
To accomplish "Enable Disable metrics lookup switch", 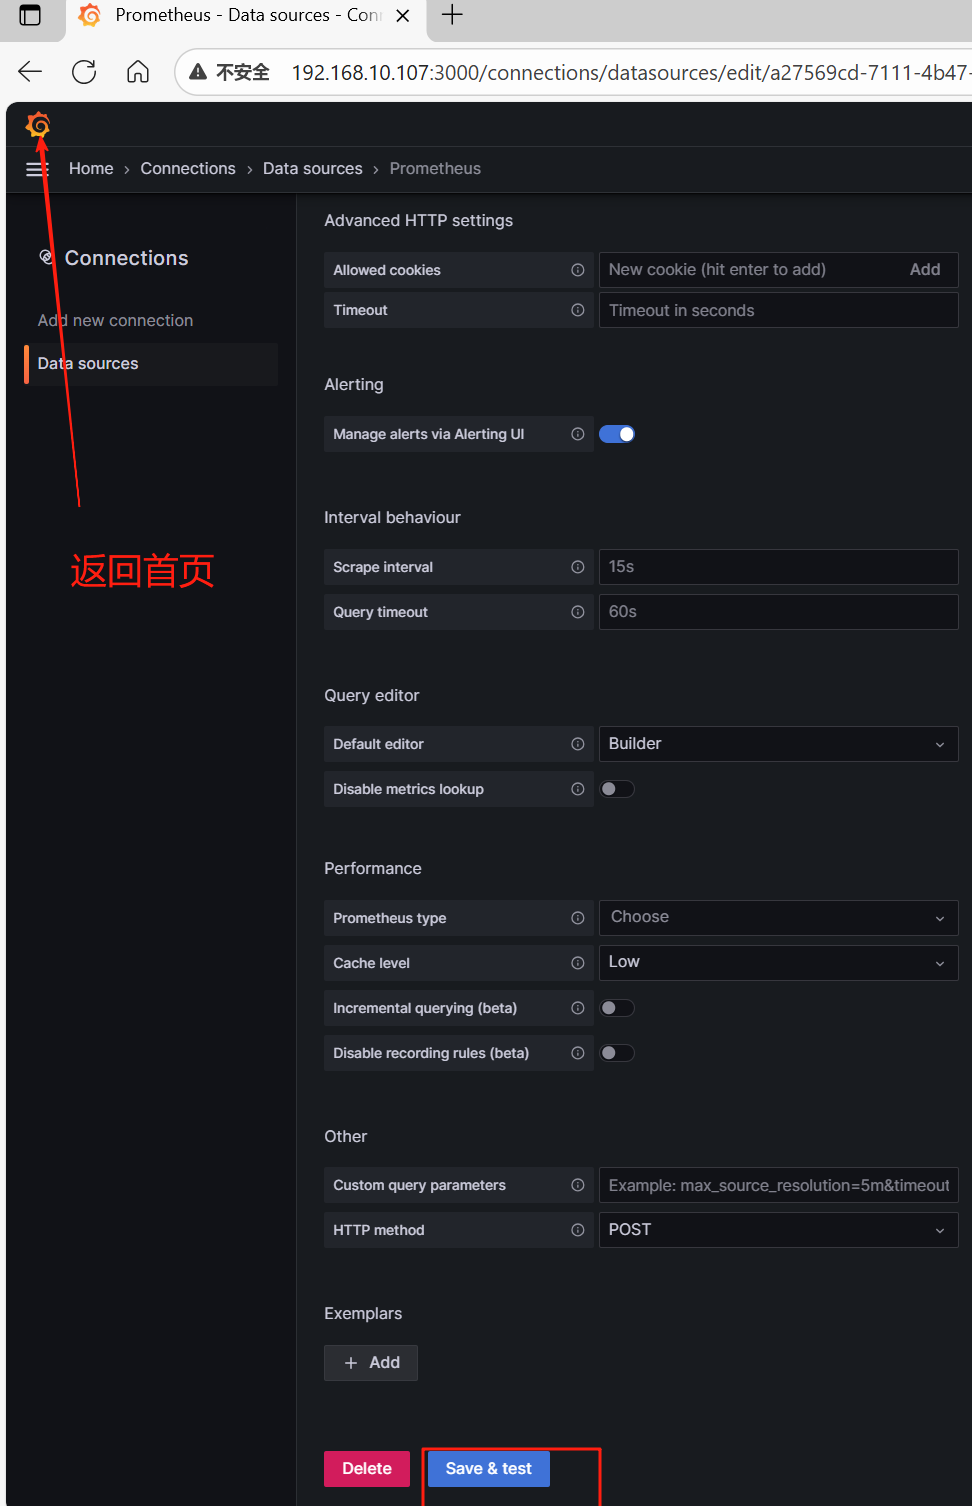I will pos(617,789).
